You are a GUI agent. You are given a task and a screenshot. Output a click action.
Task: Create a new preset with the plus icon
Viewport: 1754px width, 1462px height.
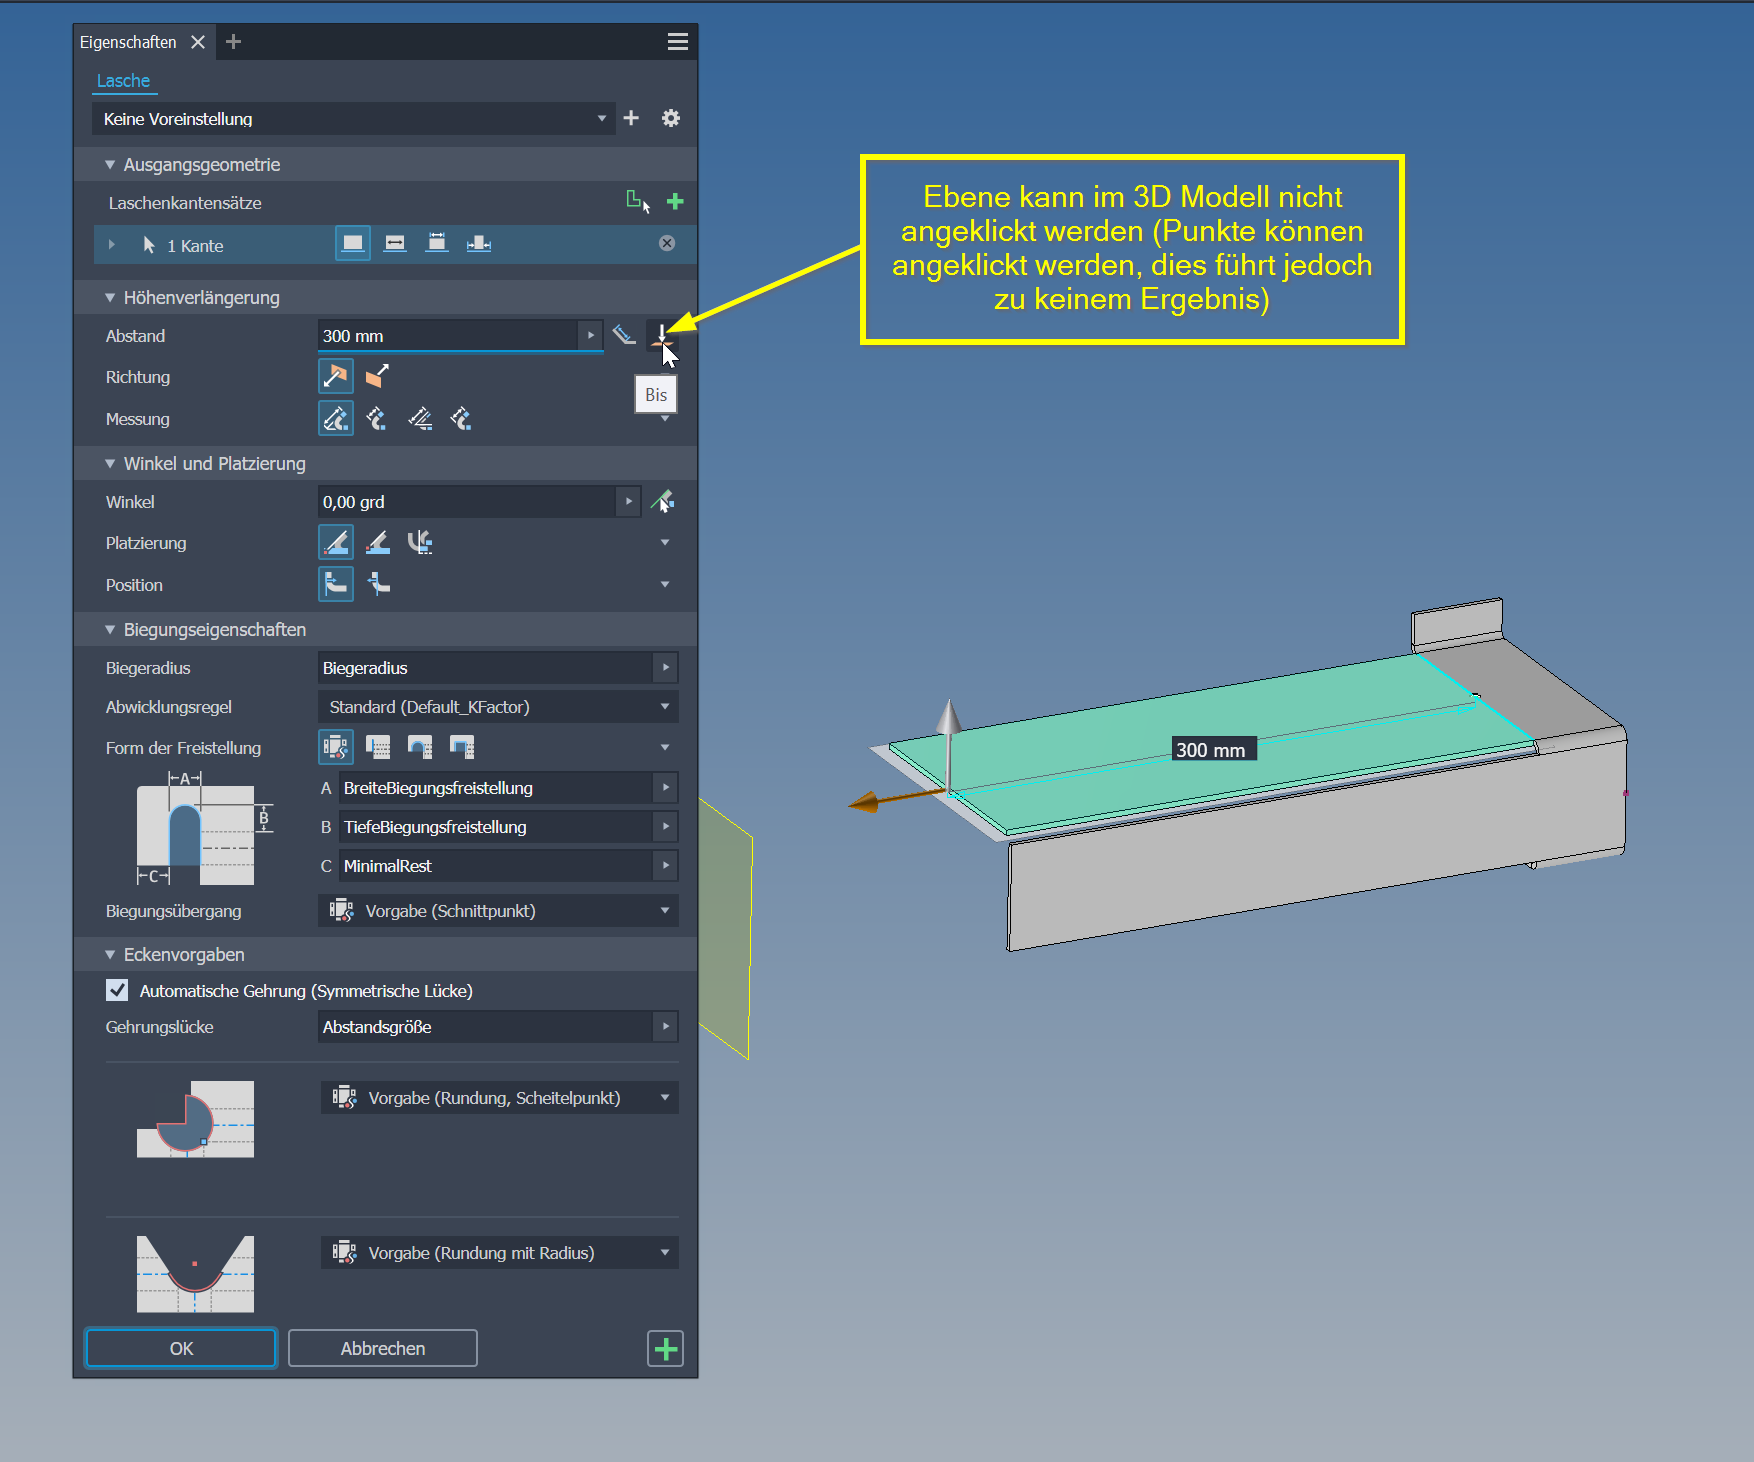point(631,118)
